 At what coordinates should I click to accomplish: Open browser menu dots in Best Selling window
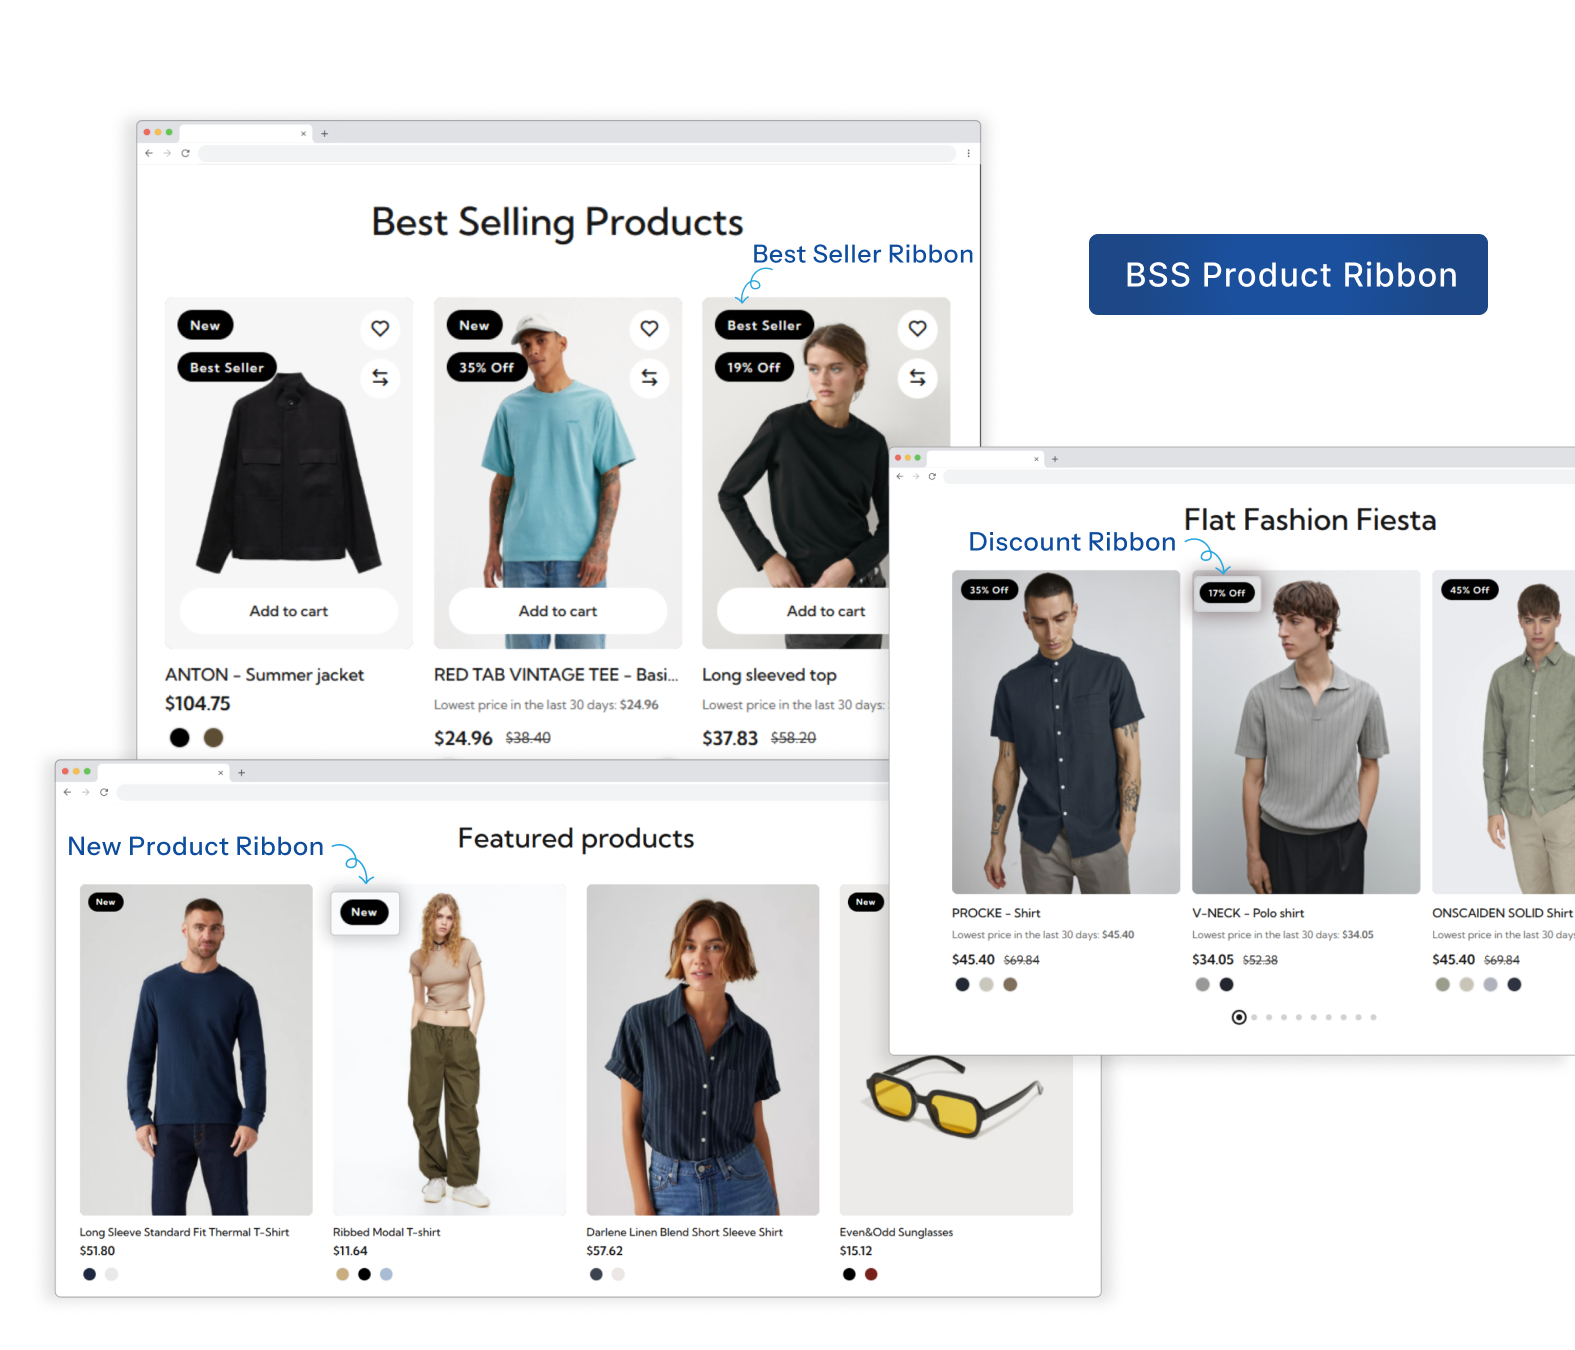(968, 153)
